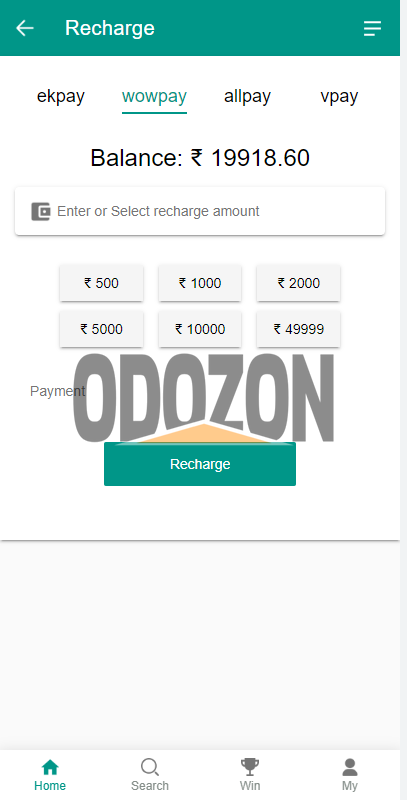Image resolution: width=407 pixels, height=800 pixels.
Task: Tap the Win trophy icon
Action: 250,767
